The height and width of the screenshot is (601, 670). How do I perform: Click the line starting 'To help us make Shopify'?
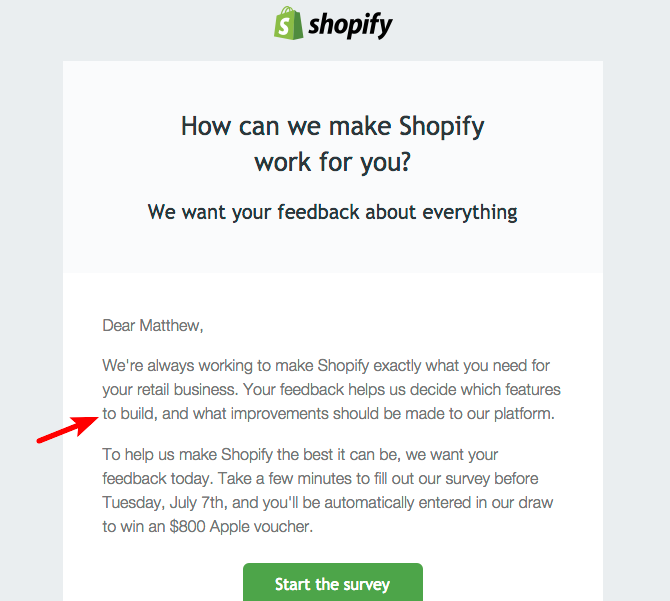(x=300, y=455)
